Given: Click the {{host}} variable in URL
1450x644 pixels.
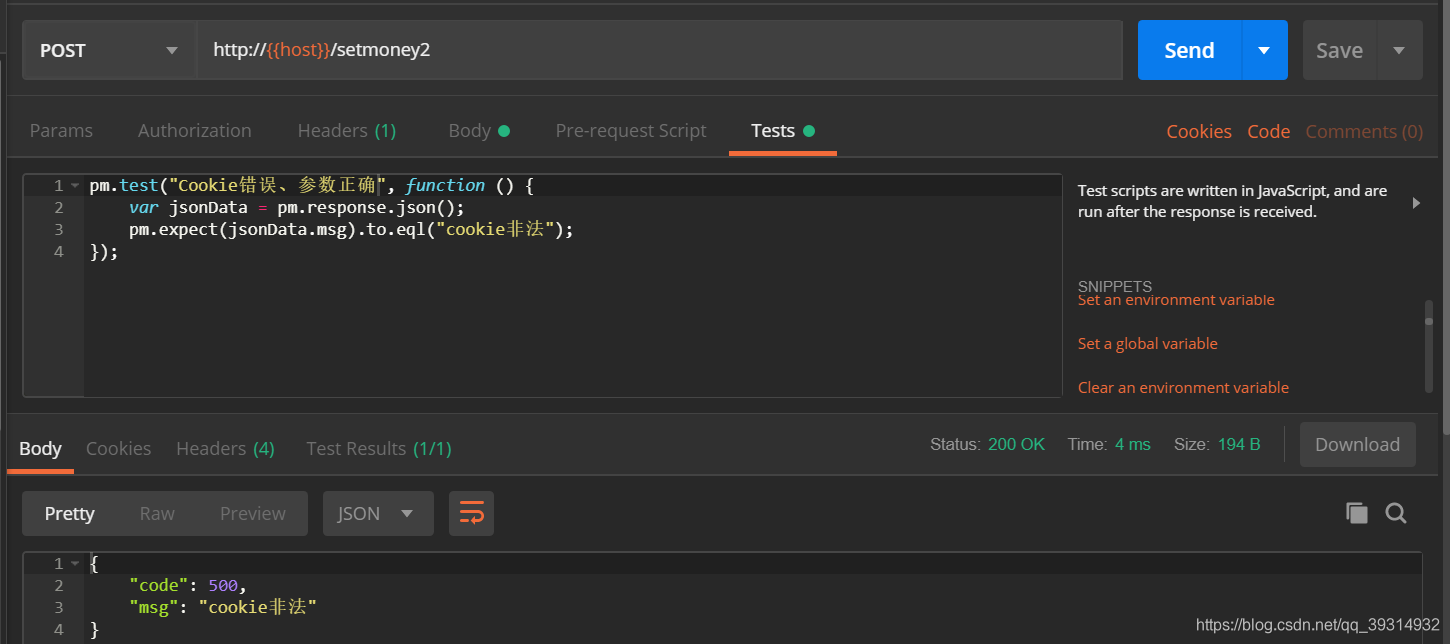Looking at the screenshot, I should click(x=298, y=50).
